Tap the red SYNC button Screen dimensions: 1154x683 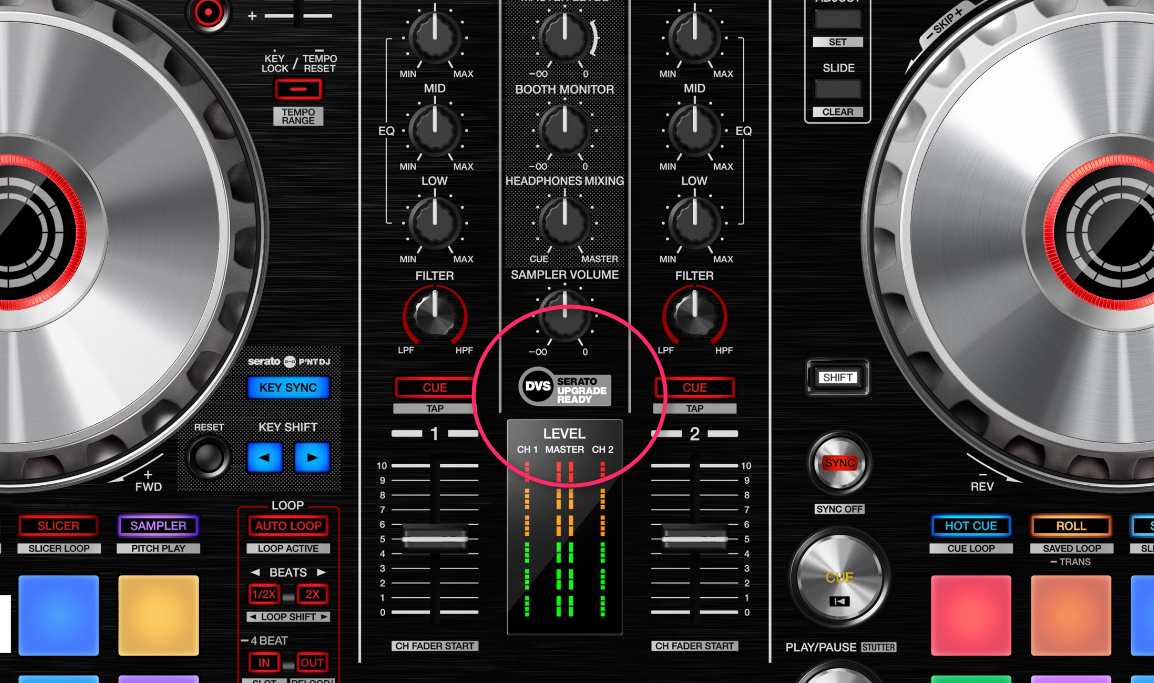pyautogui.click(x=839, y=463)
